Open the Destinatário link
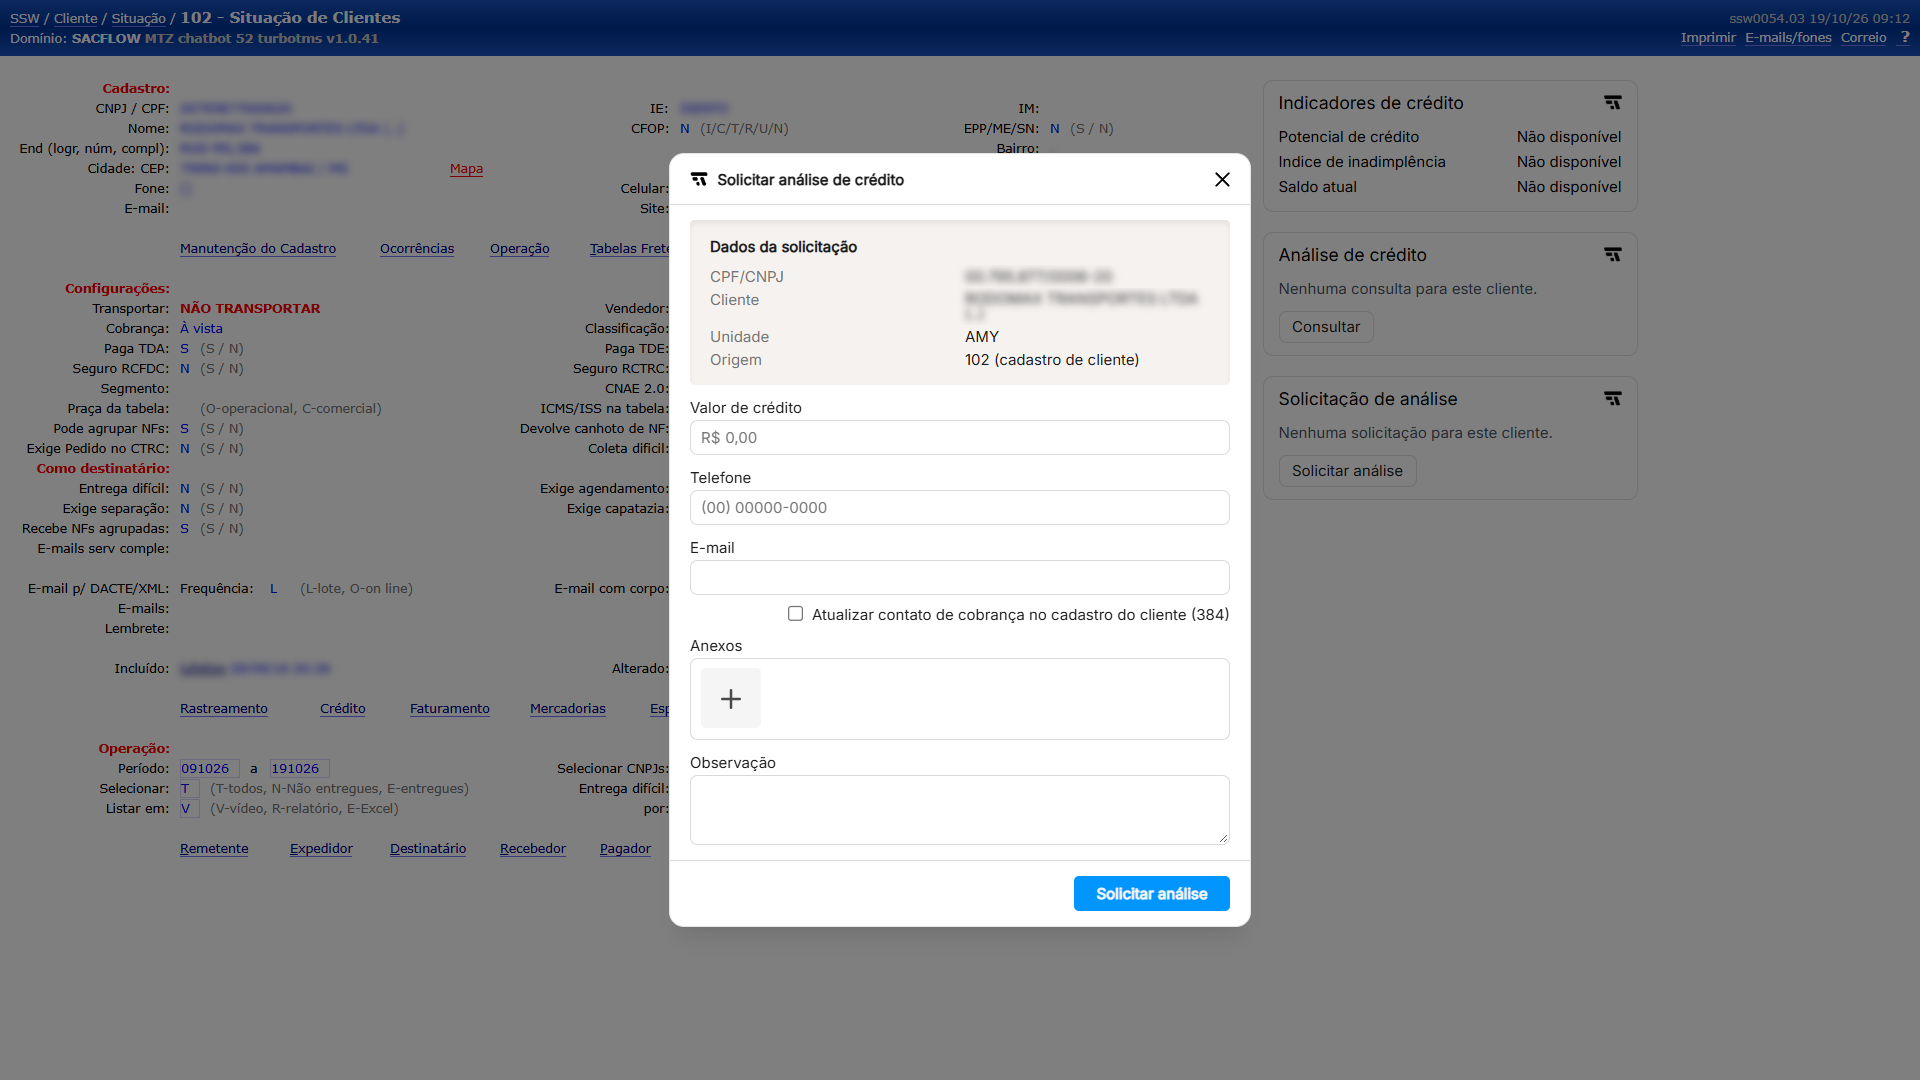 [428, 849]
